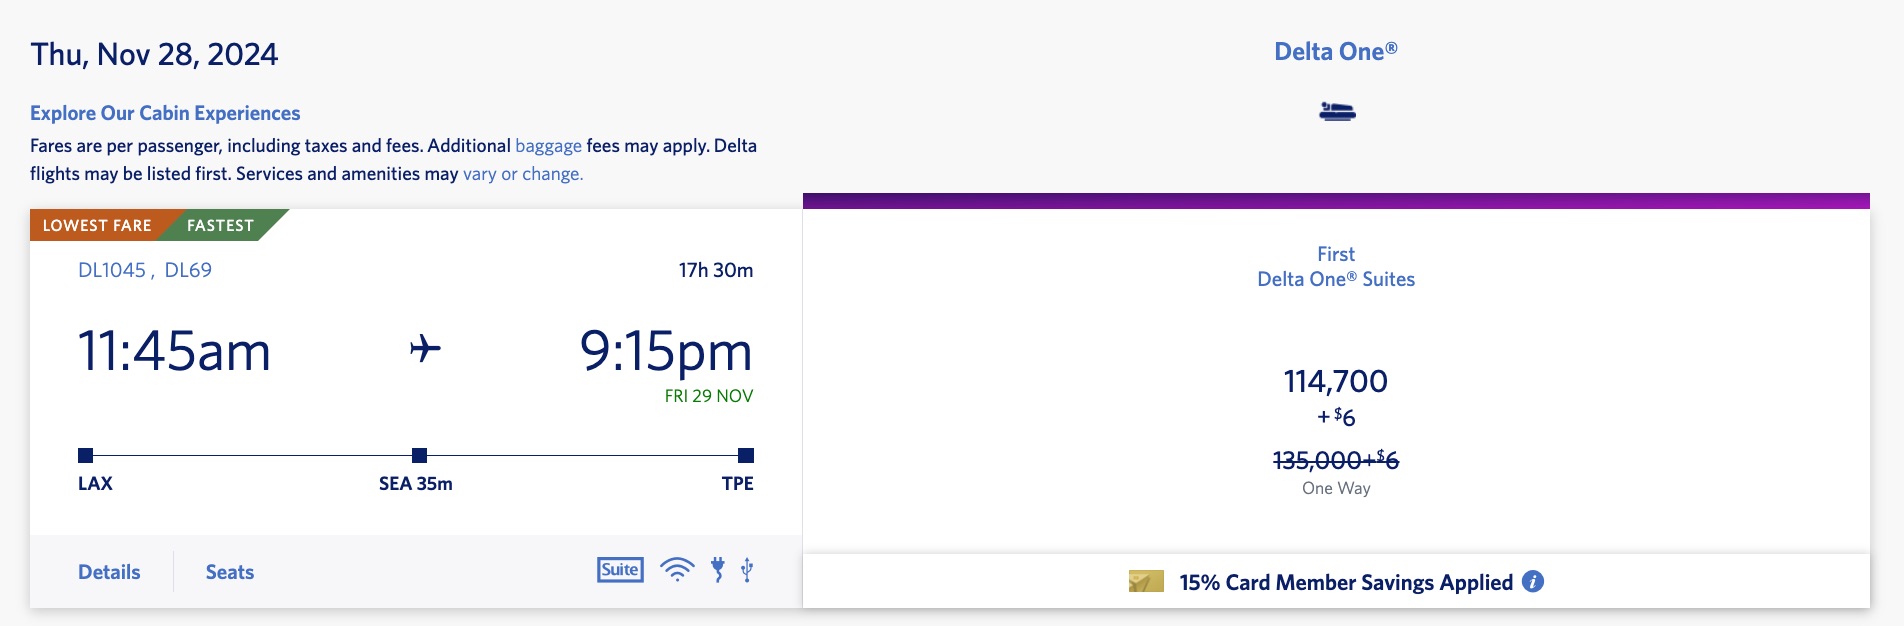Screen dimensions: 1904x626
Task: Click the LOWEST FARE badge
Action: pyautogui.click(x=96, y=225)
